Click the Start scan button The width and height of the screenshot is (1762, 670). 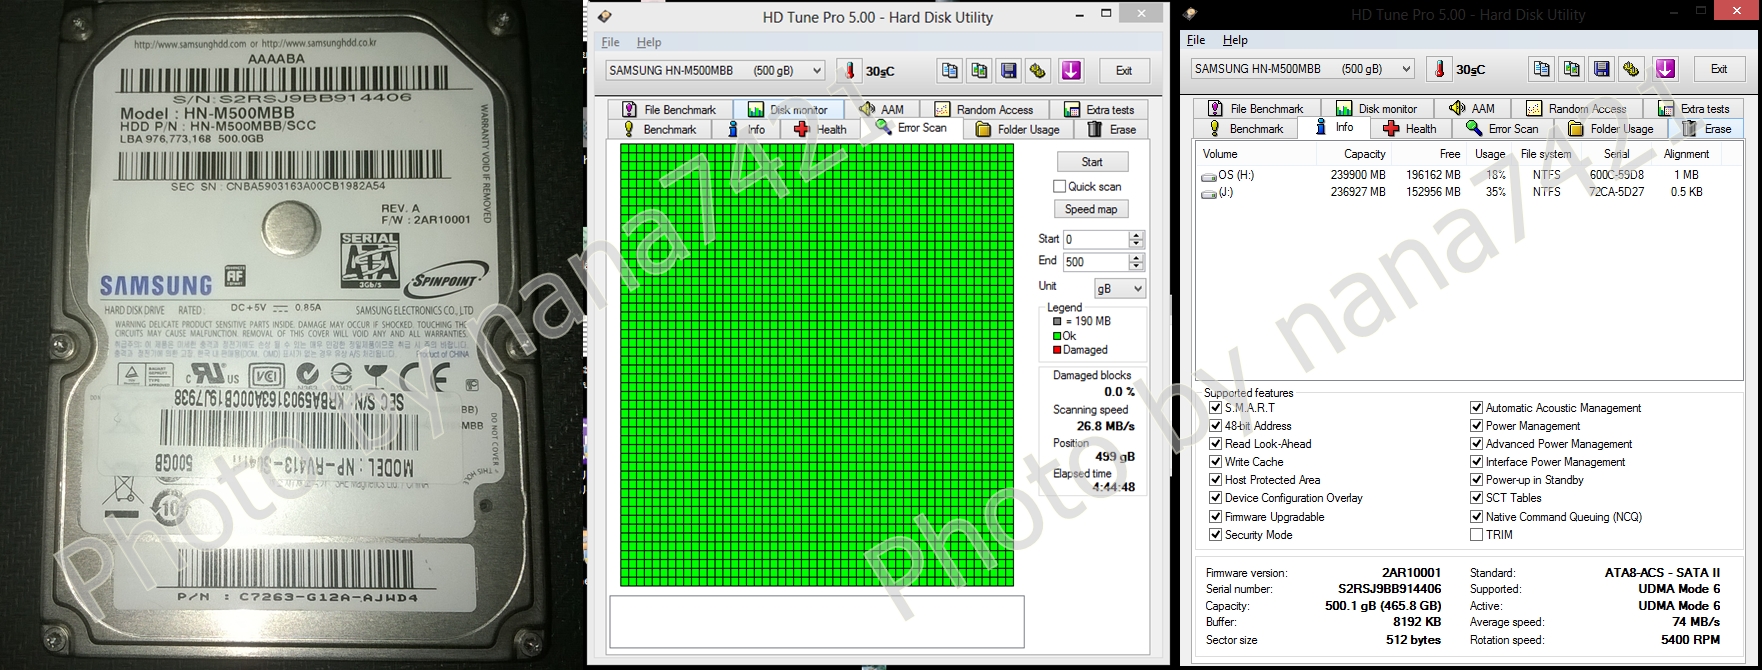point(1092,162)
